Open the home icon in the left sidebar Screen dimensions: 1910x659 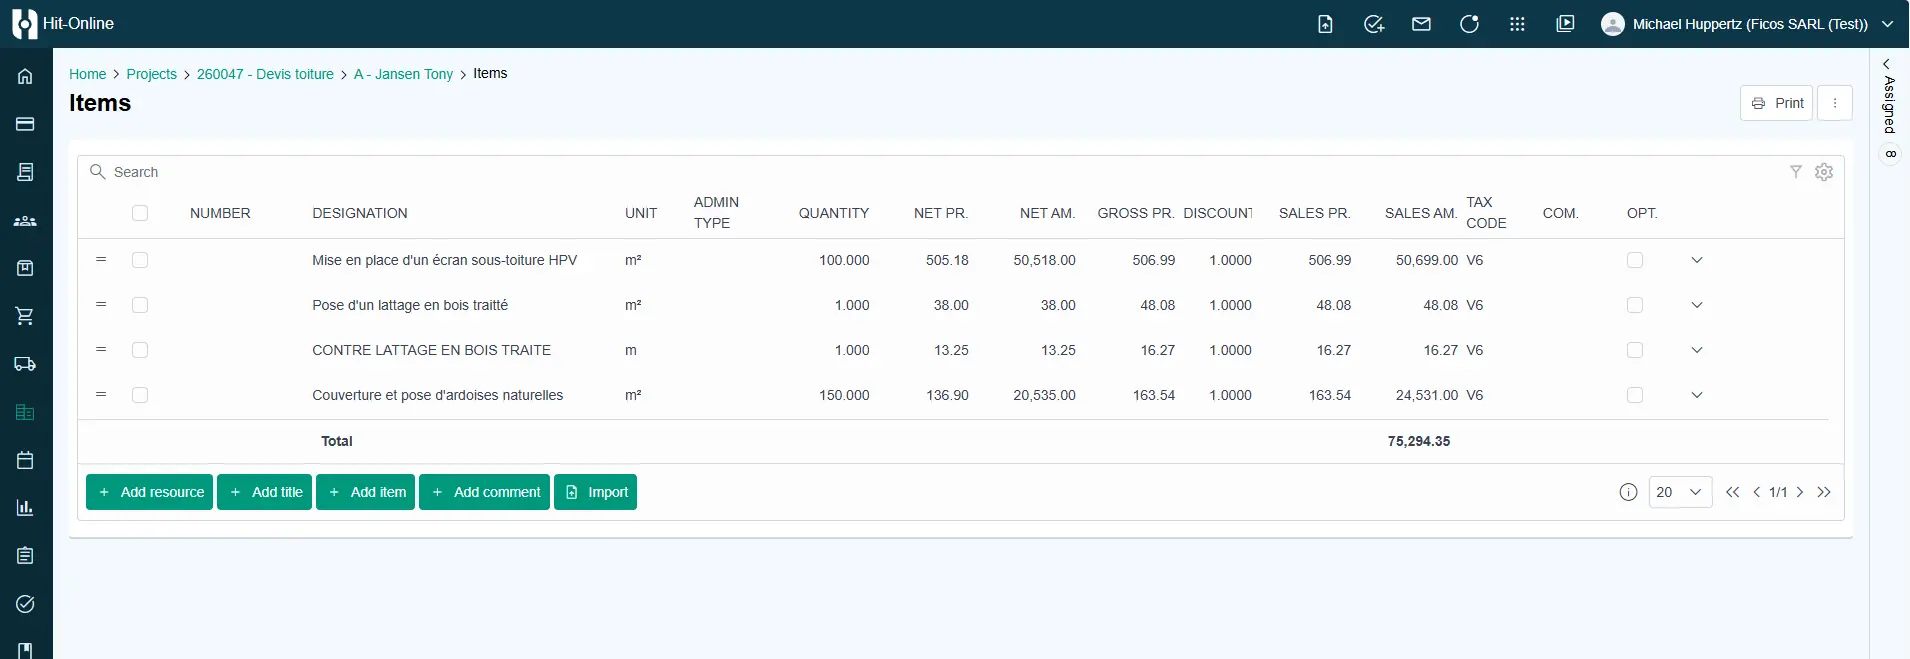point(25,76)
